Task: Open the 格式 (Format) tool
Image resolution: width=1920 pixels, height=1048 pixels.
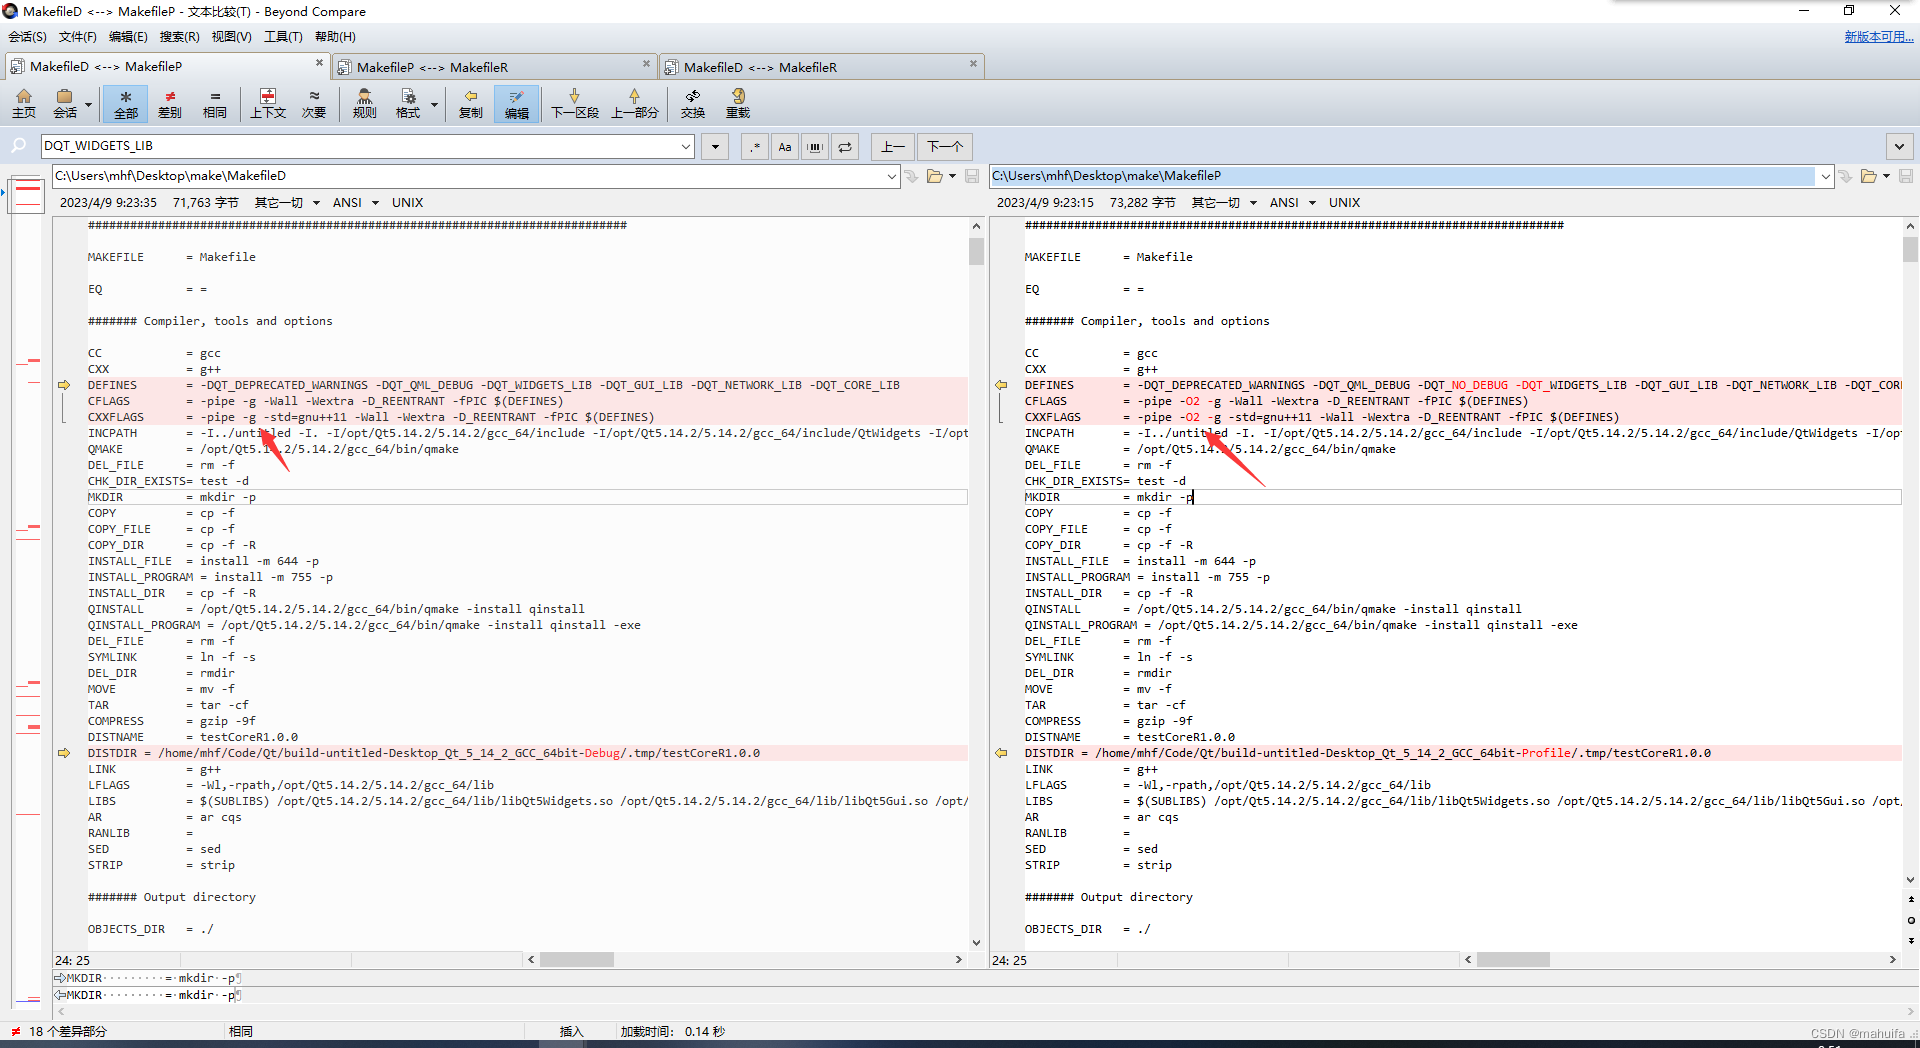Action: [408, 103]
